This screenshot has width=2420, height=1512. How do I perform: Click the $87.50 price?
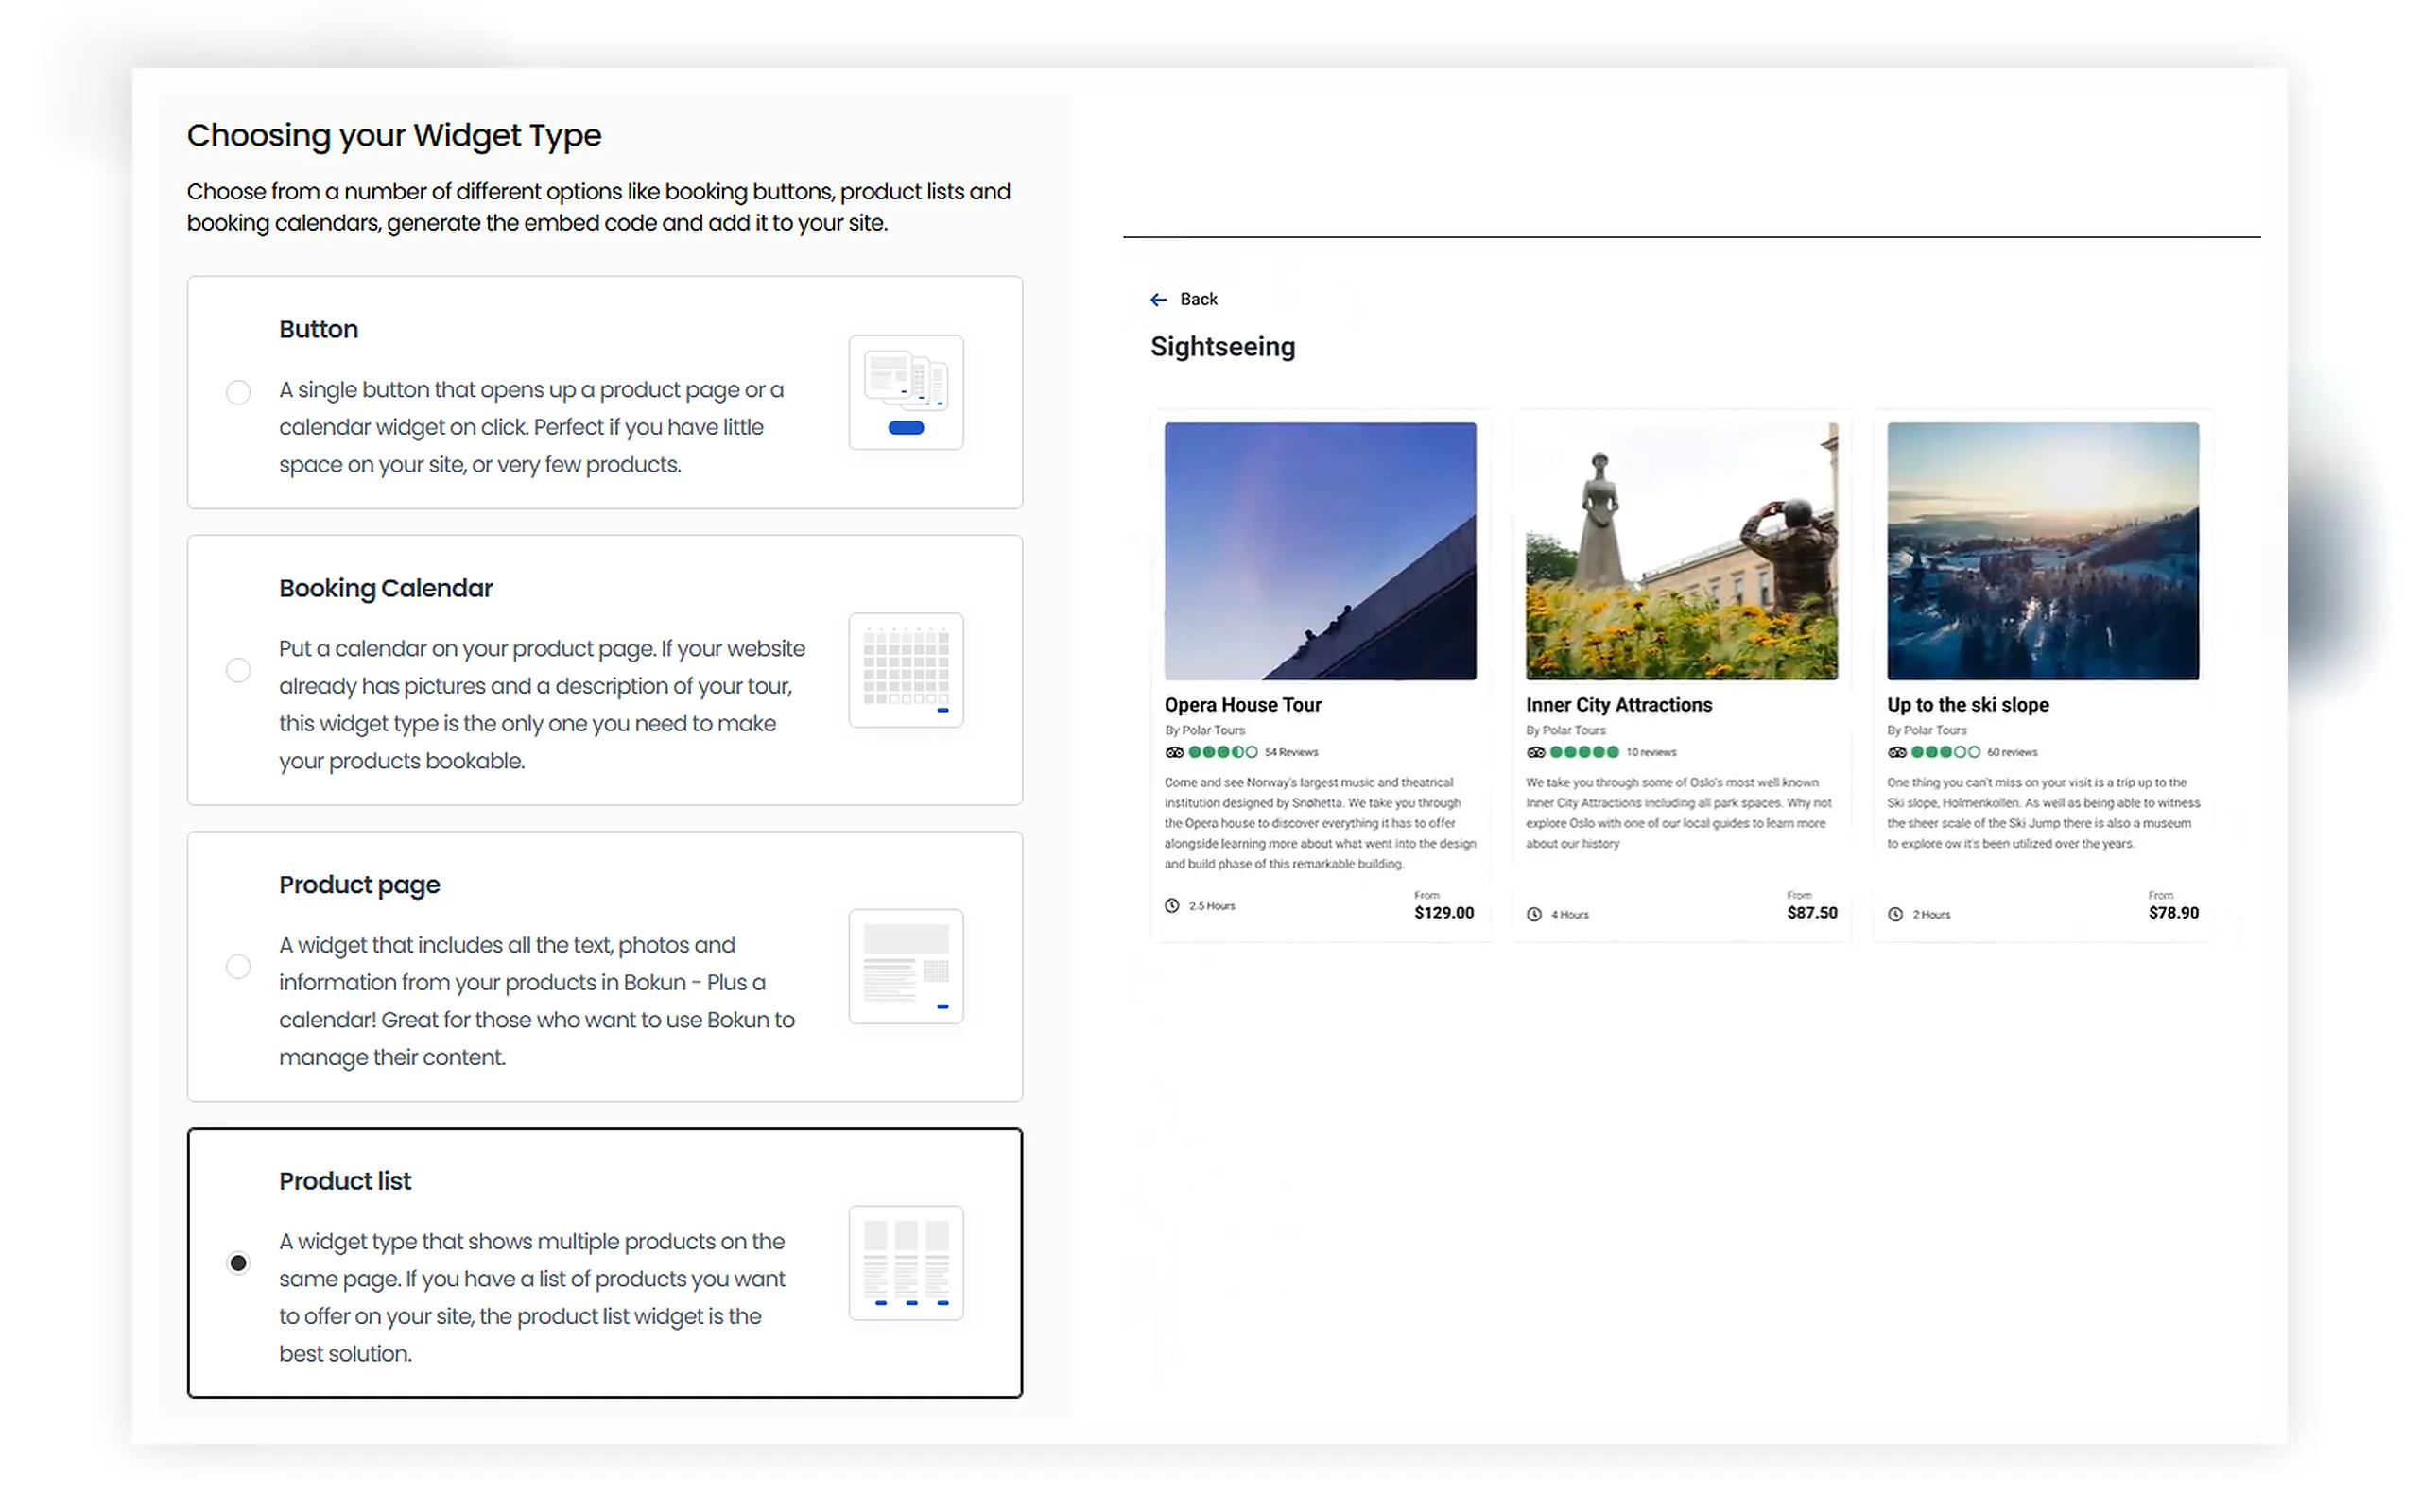click(x=1812, y=913)
